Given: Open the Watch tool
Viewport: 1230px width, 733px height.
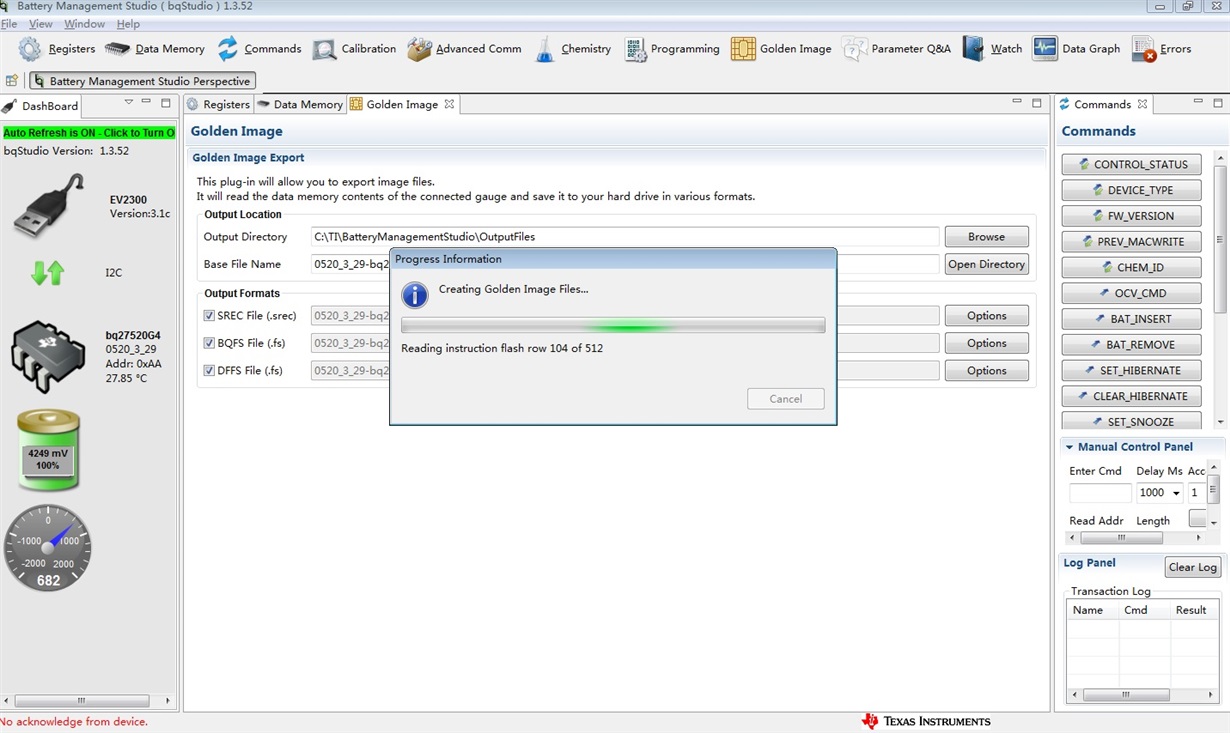Looking at the screenshot, I should [x=992, y=49].
